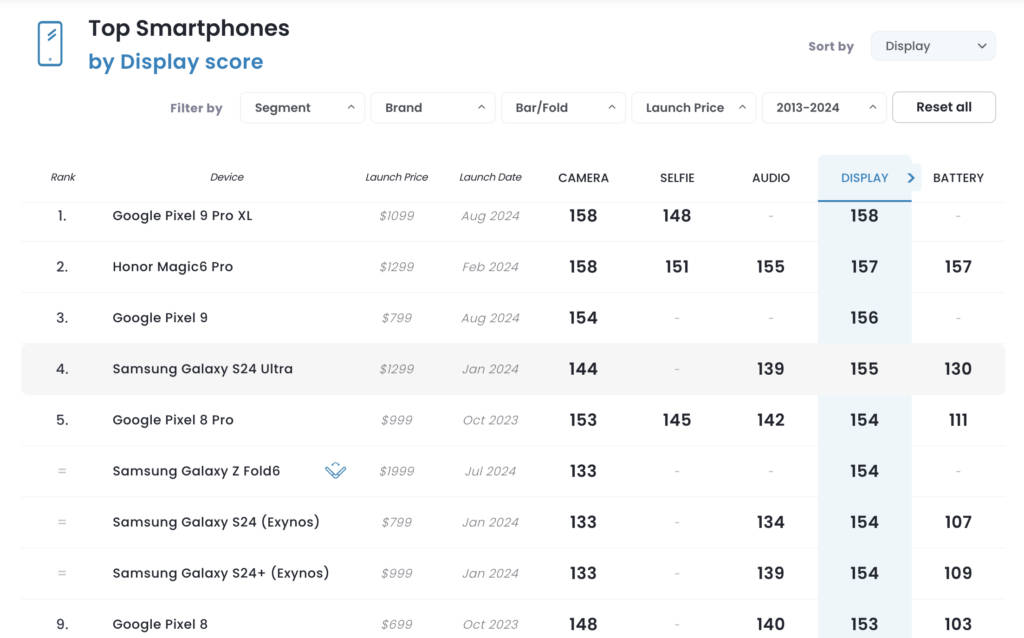Switch to the BATTERY score column
Image resolution: width=1024 pixels, height=638 pixels.
pos(958,178)
